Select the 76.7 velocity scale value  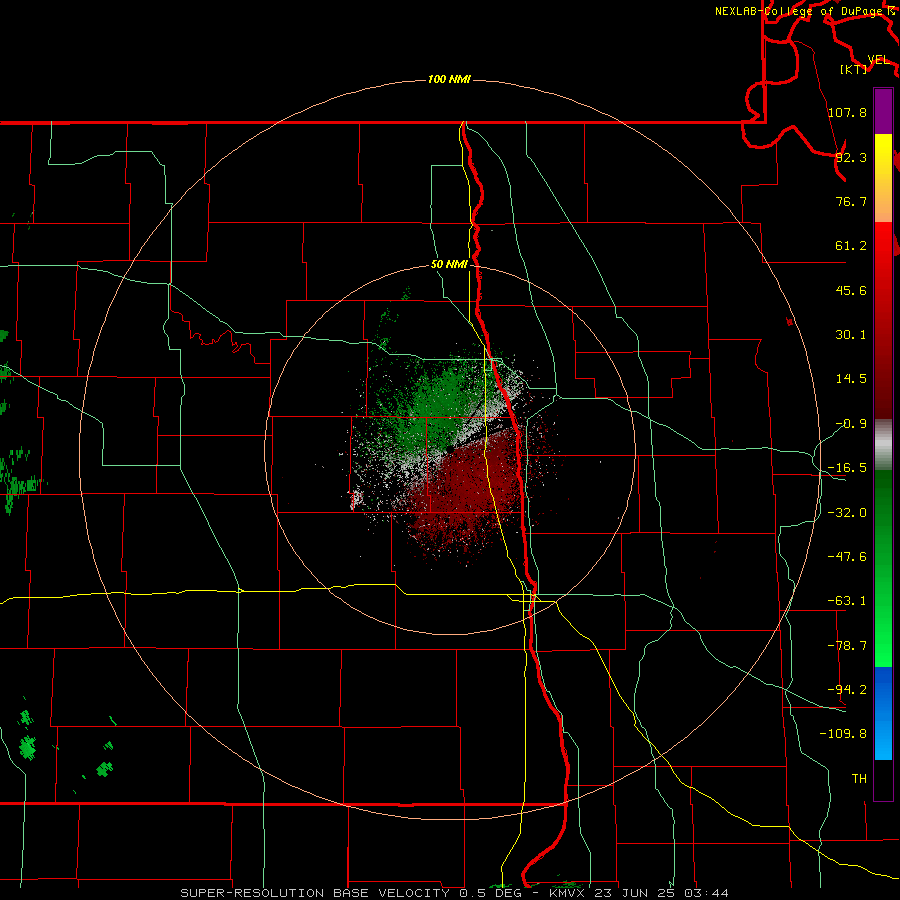coord(851,201)
